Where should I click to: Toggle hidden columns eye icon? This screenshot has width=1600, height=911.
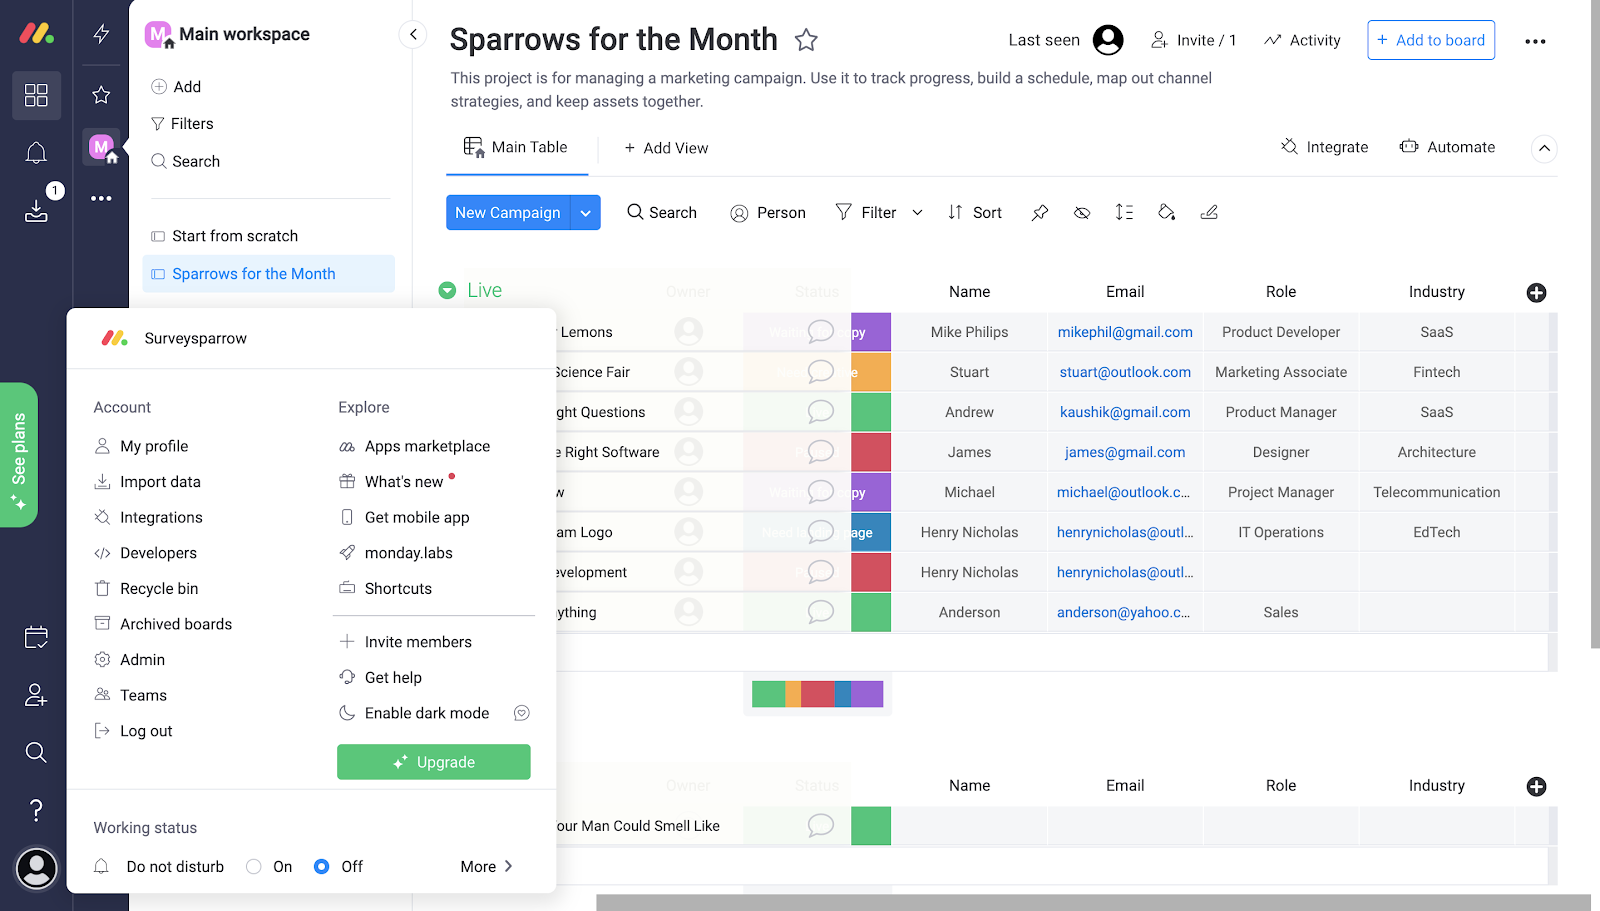pyautogui.click(x=1082, y=212)
